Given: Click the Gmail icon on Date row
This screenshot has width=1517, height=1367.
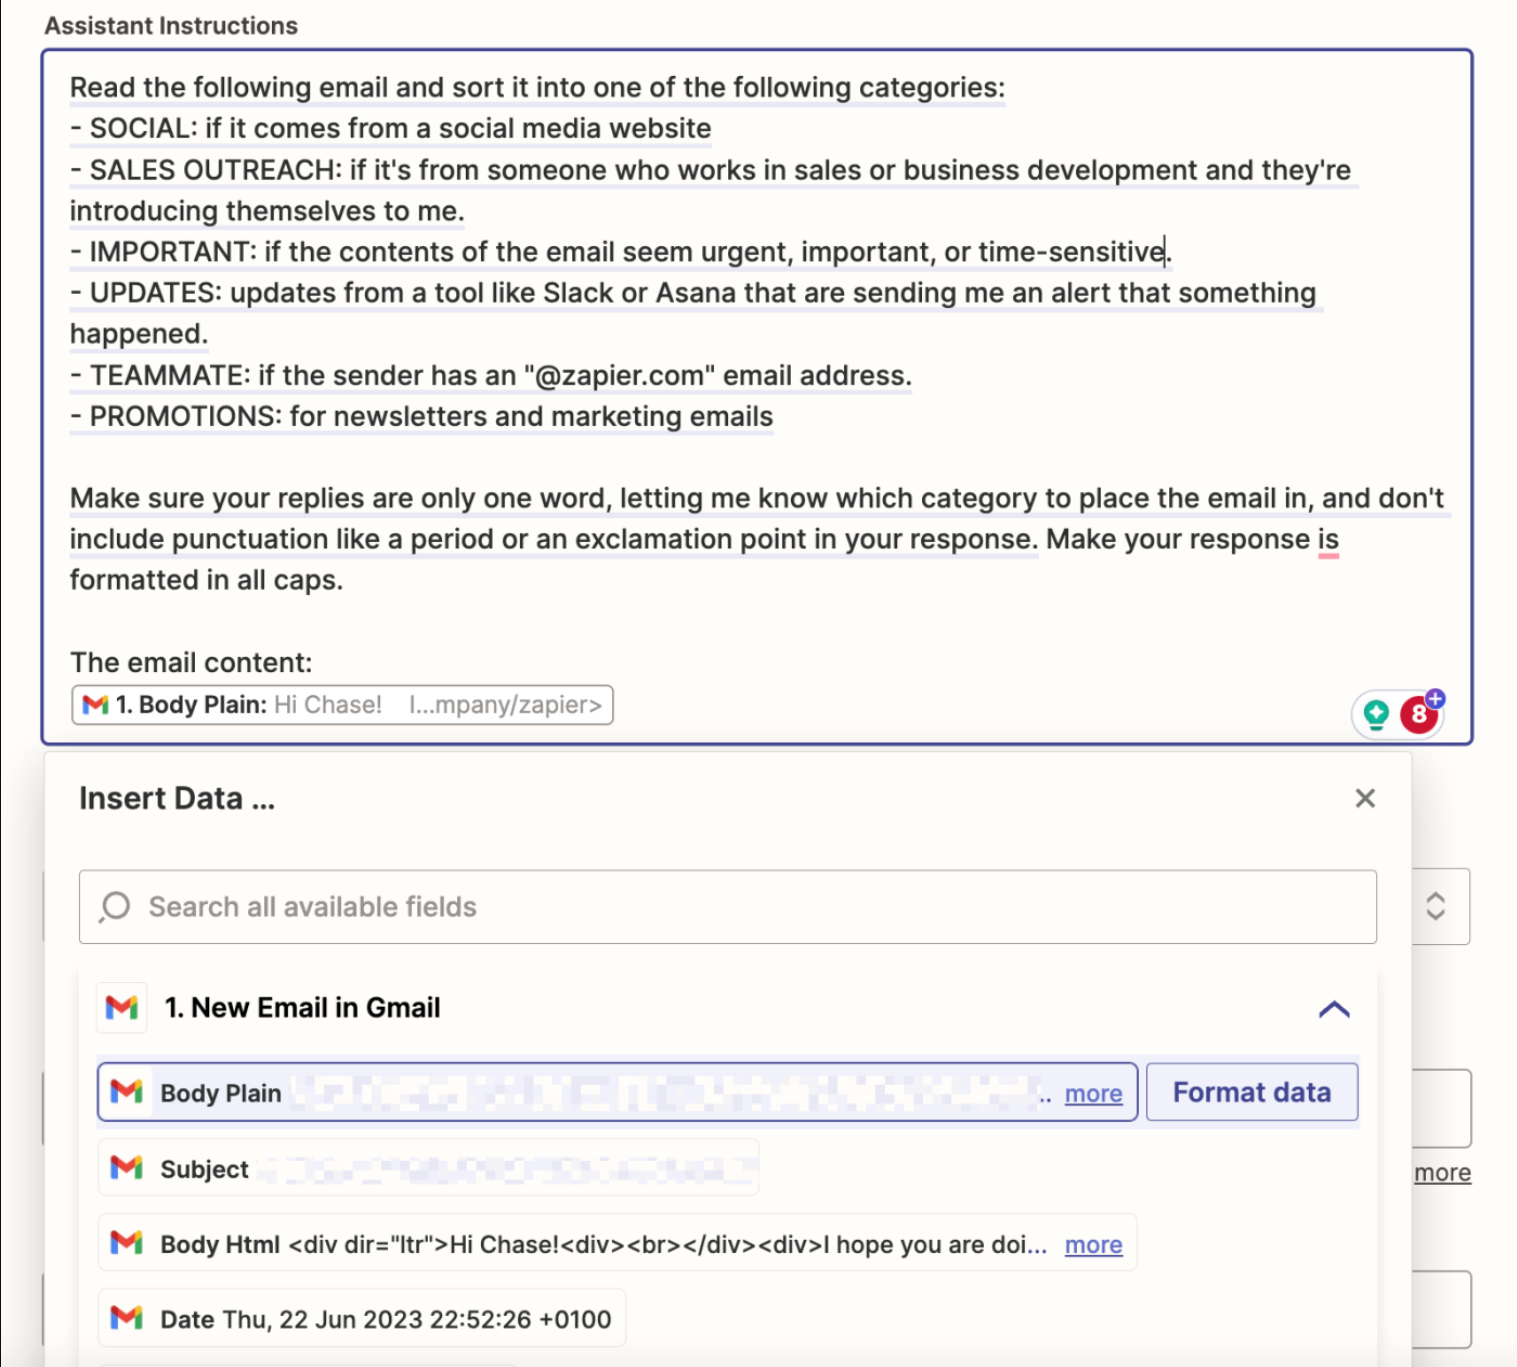Looking at the screenshot, I should [126, 1318].
